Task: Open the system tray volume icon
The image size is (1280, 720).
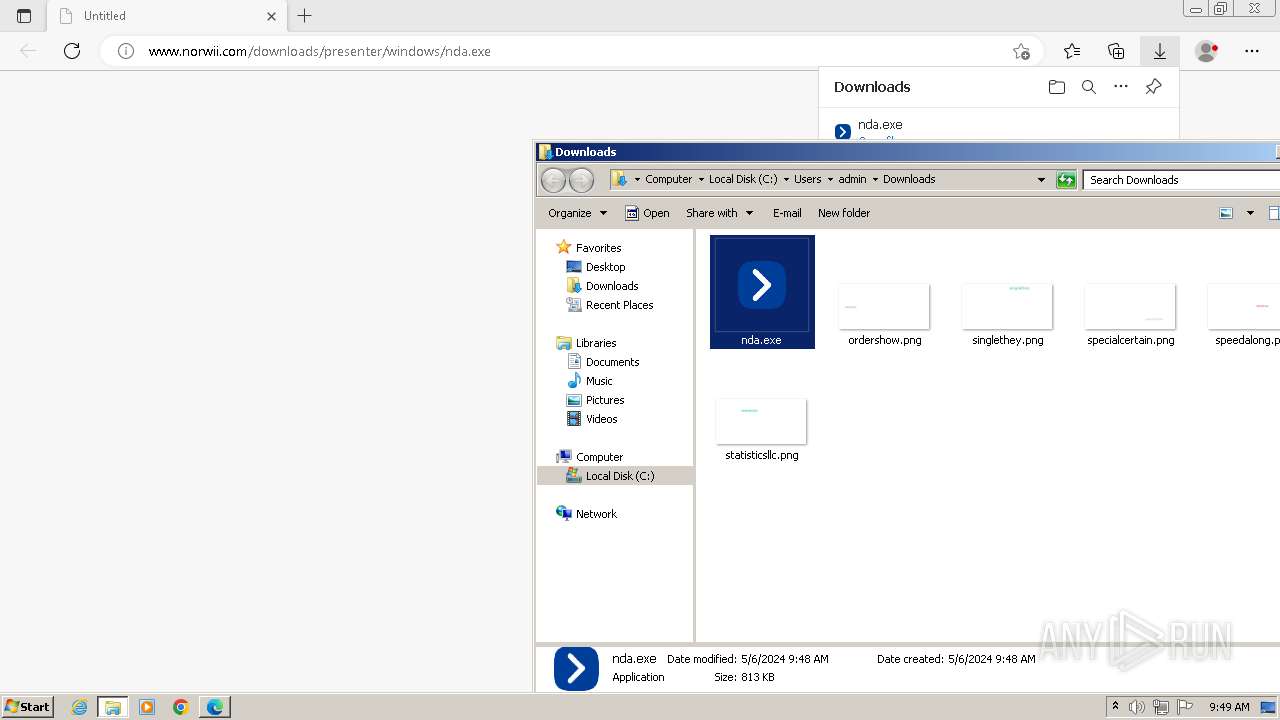Action: point(1137,707)
